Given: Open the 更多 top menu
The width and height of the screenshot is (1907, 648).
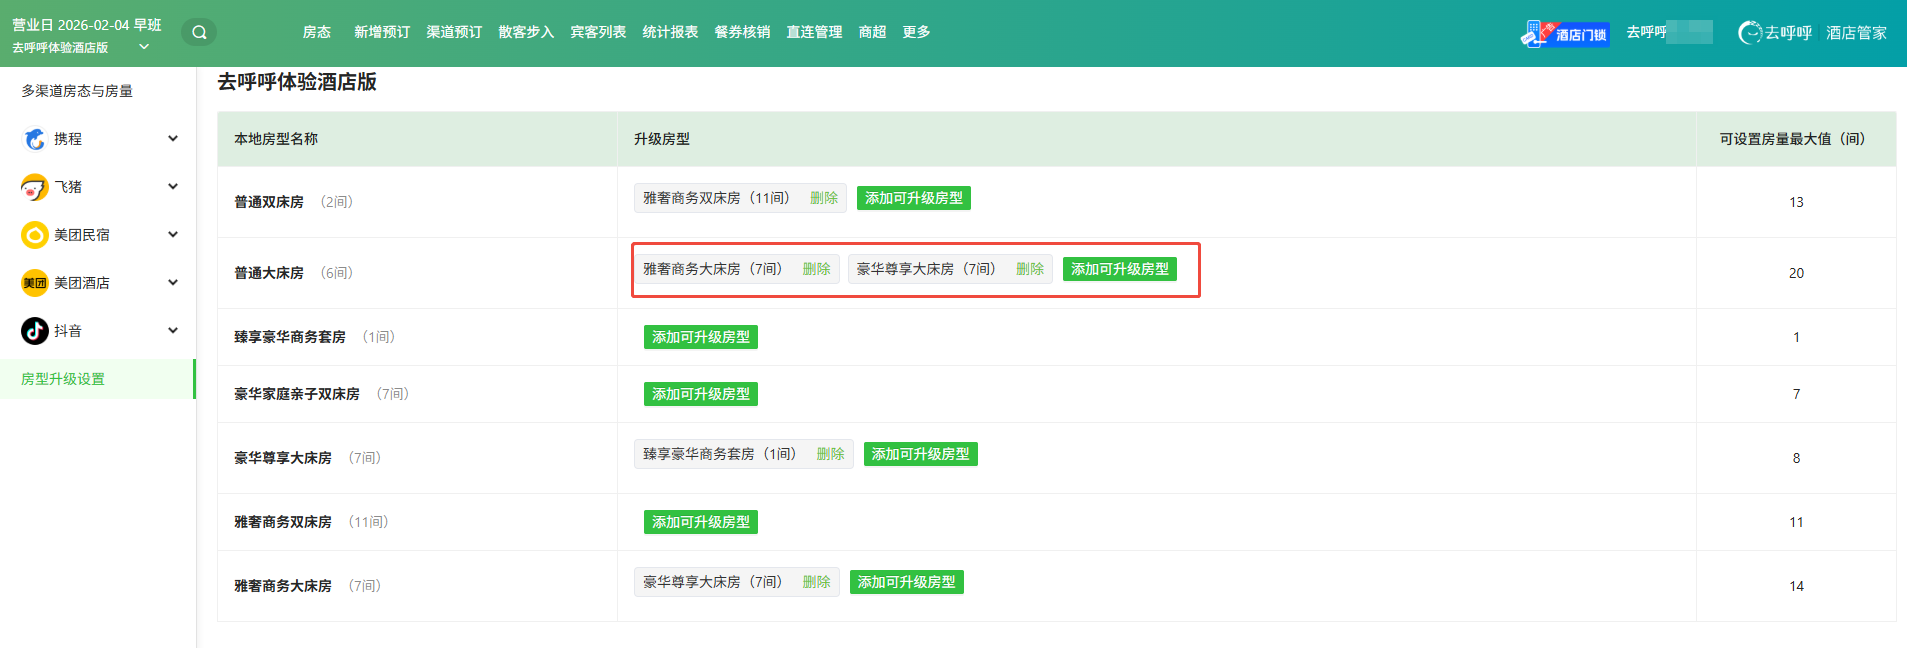Looking at the screenshot, I should coord(916,32).
